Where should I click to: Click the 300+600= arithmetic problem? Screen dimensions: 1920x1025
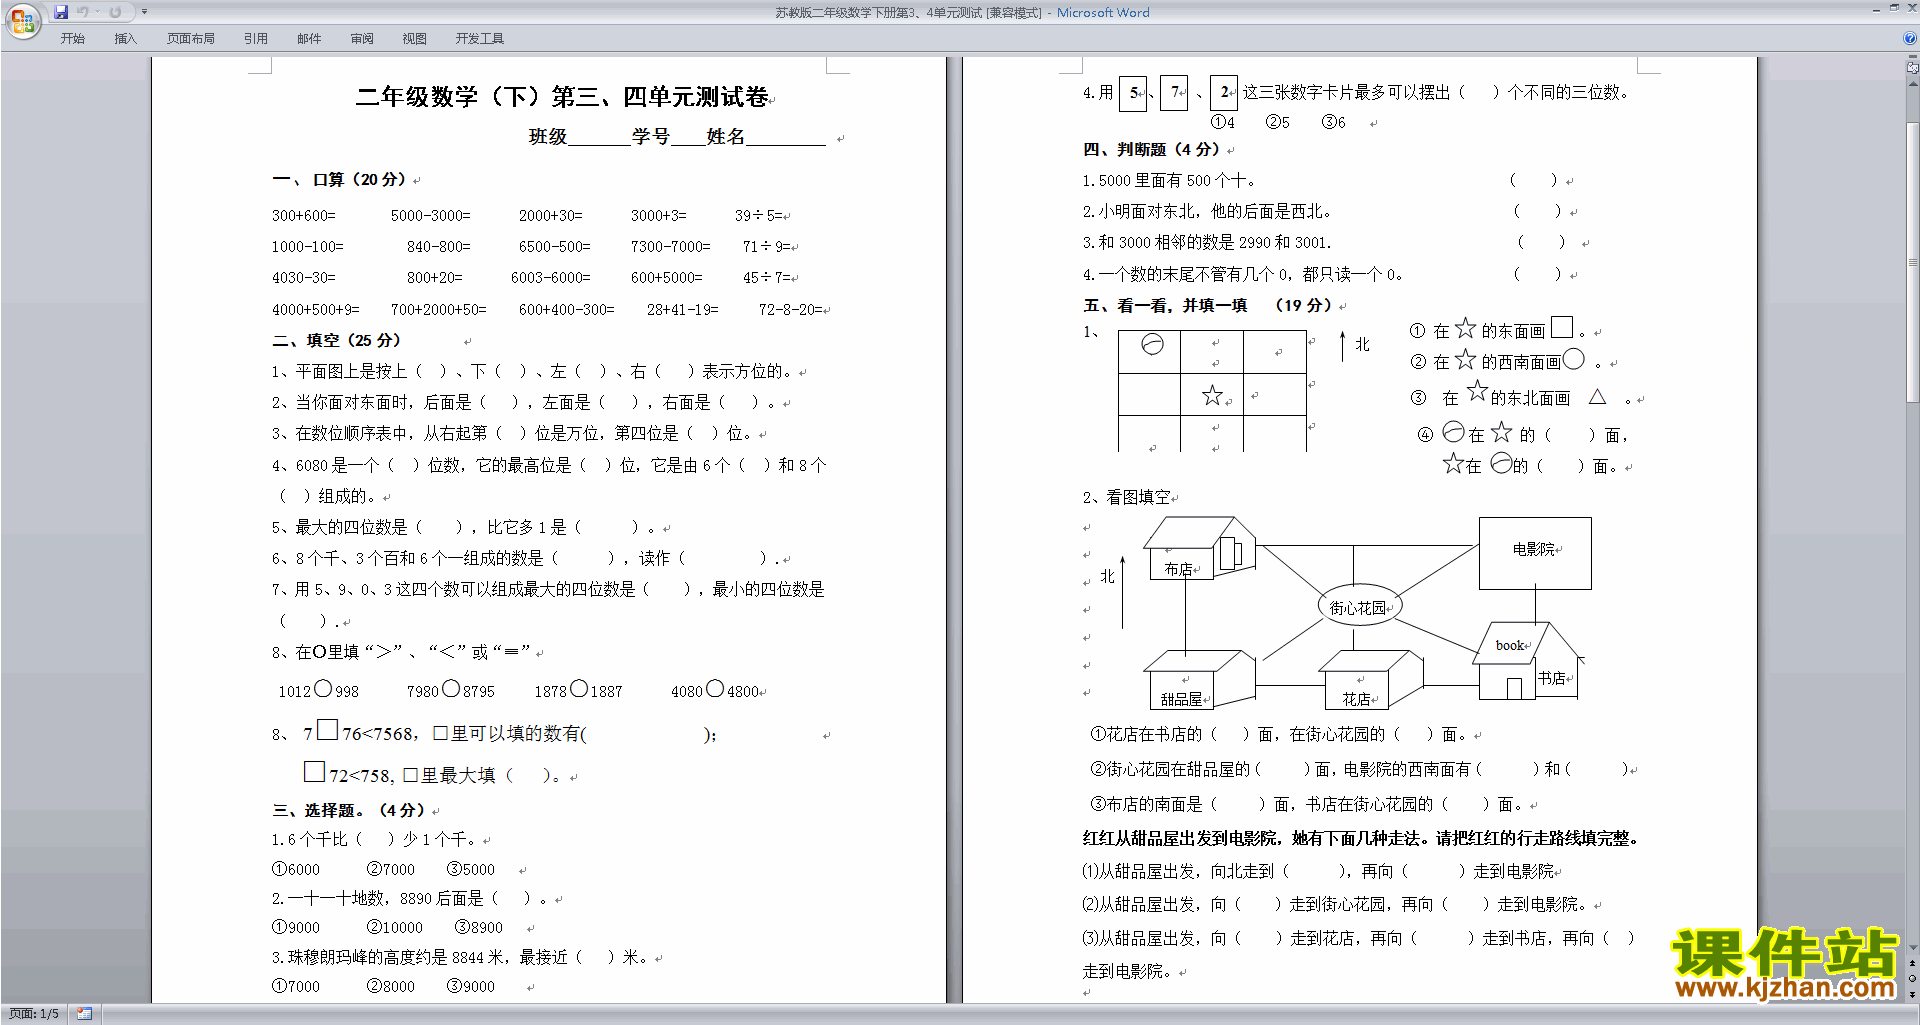[x=304, y=216]
